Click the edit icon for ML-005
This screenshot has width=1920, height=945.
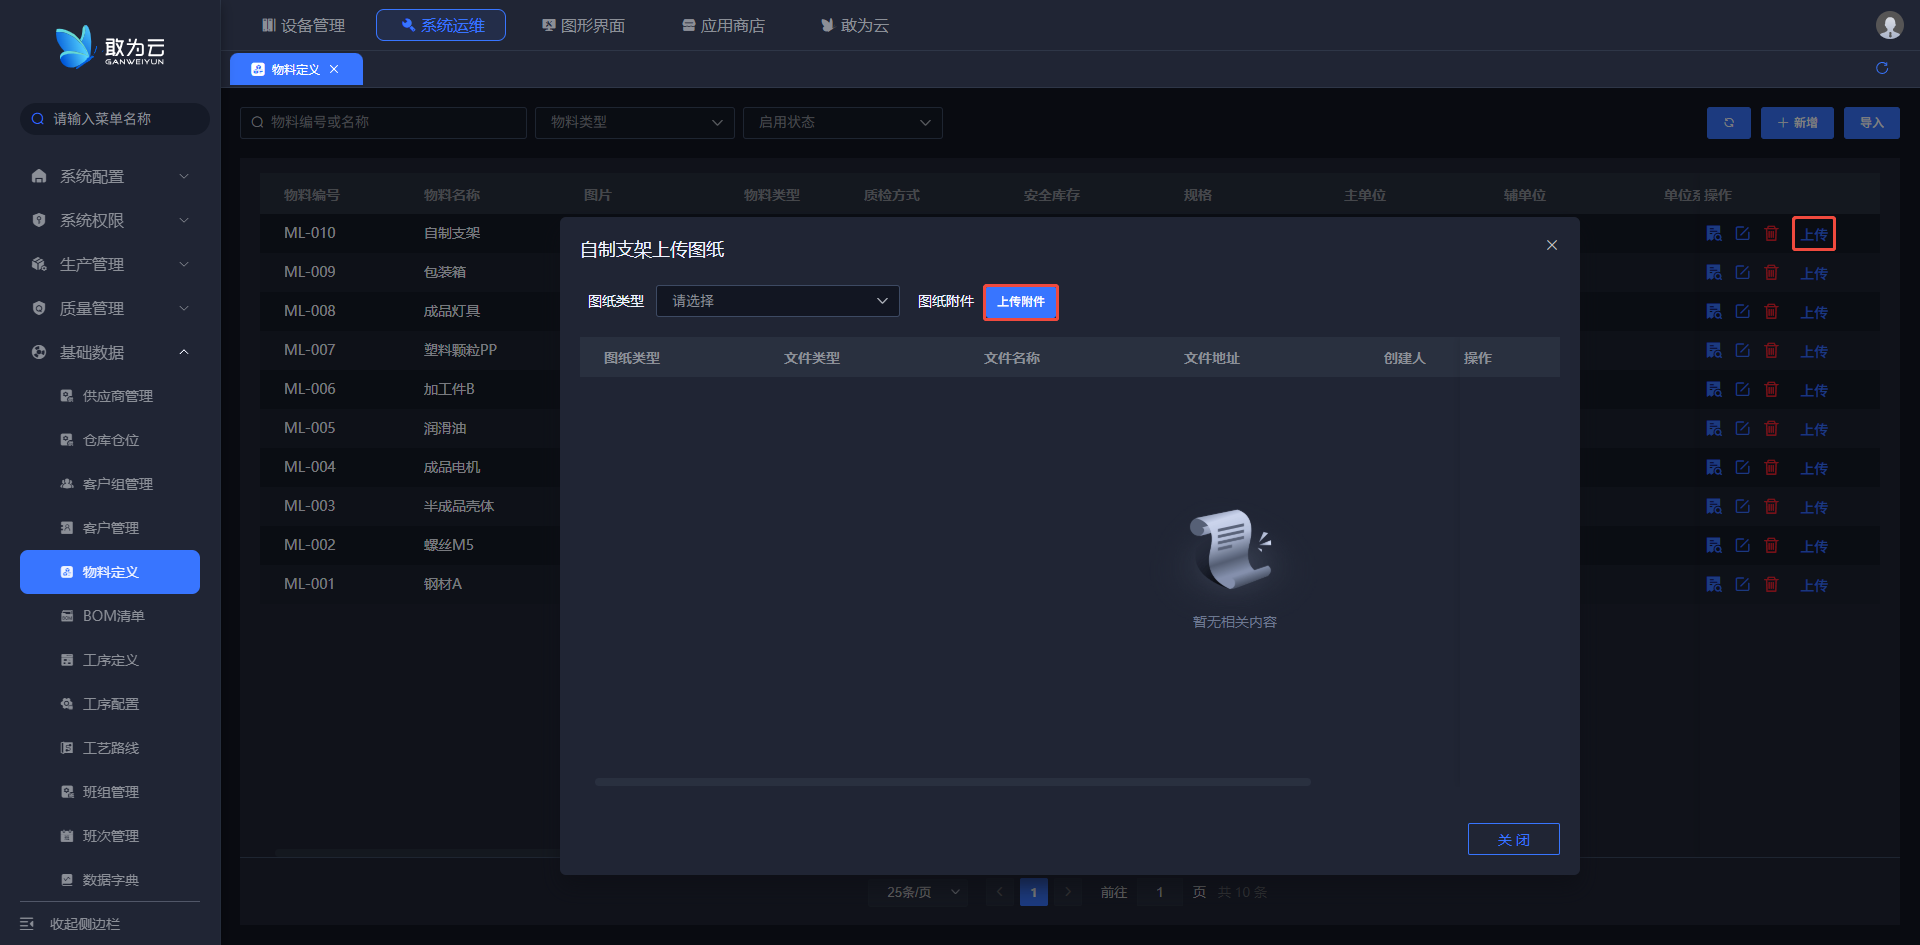click(1743, 428)
